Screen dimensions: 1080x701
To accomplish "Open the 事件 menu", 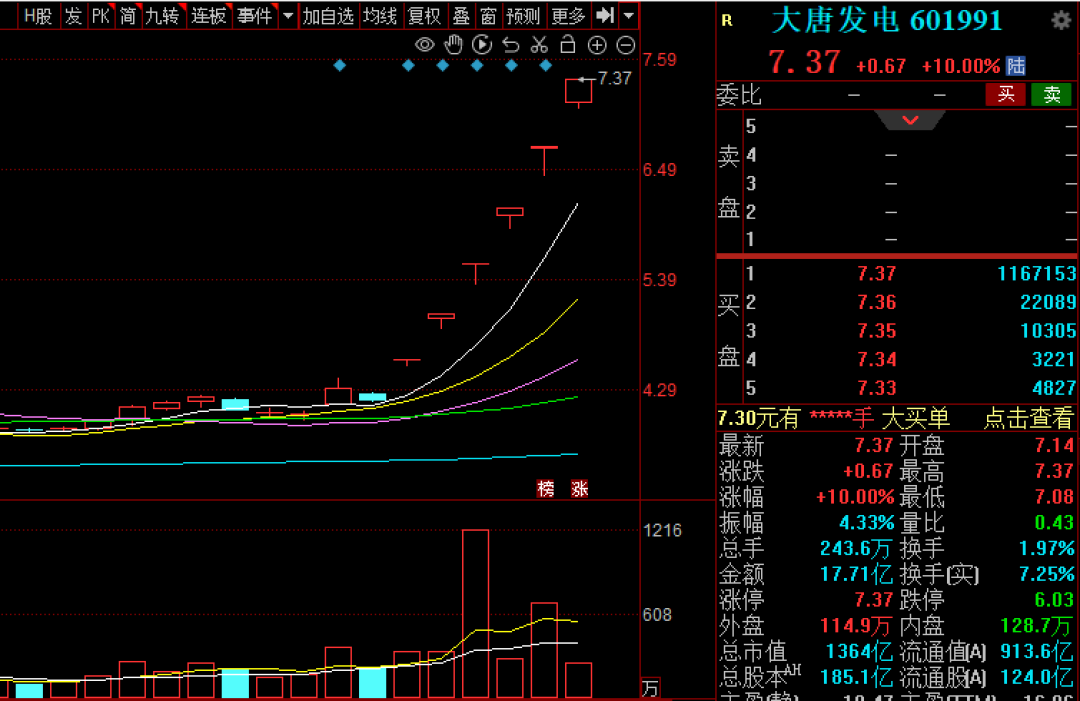I will (x=255, y=15).
